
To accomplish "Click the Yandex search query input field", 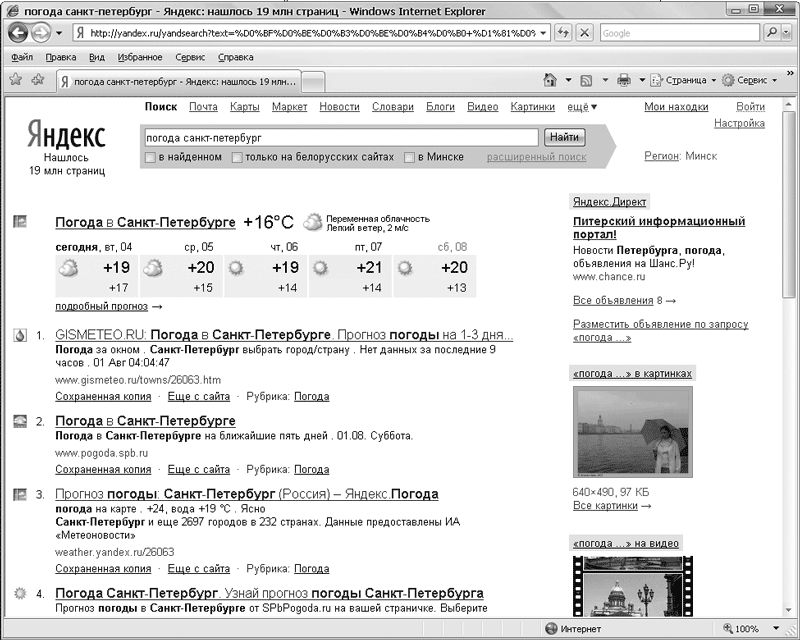I will (341, 138).
